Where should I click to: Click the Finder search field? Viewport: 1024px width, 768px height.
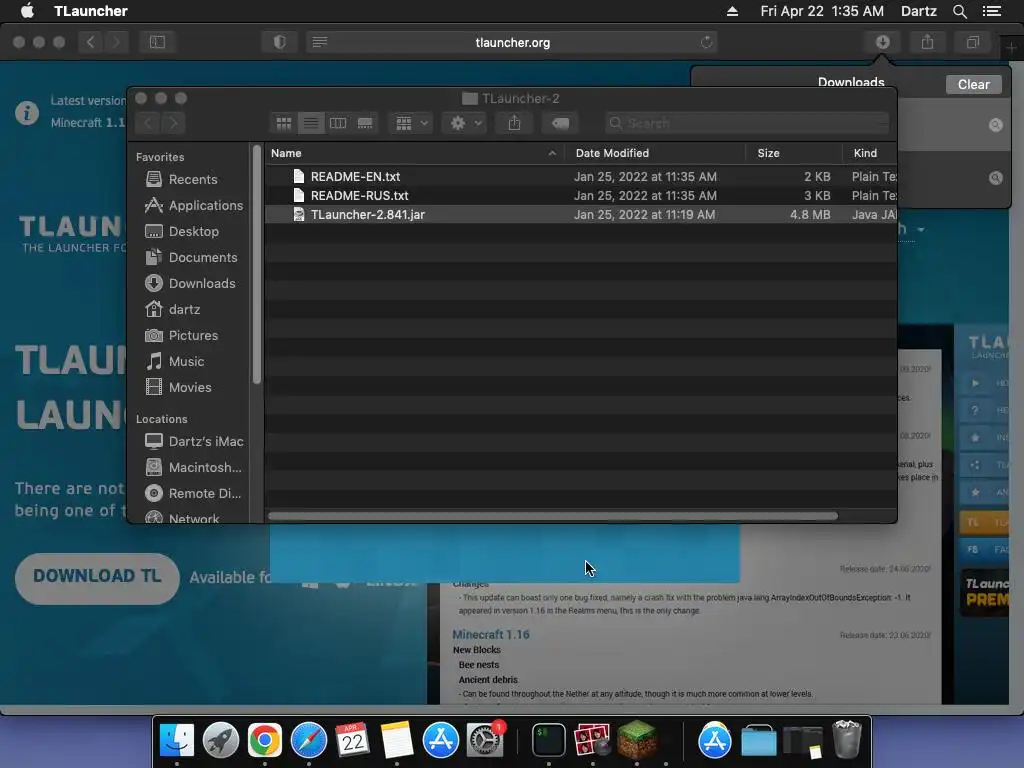[x=746, y=123]
